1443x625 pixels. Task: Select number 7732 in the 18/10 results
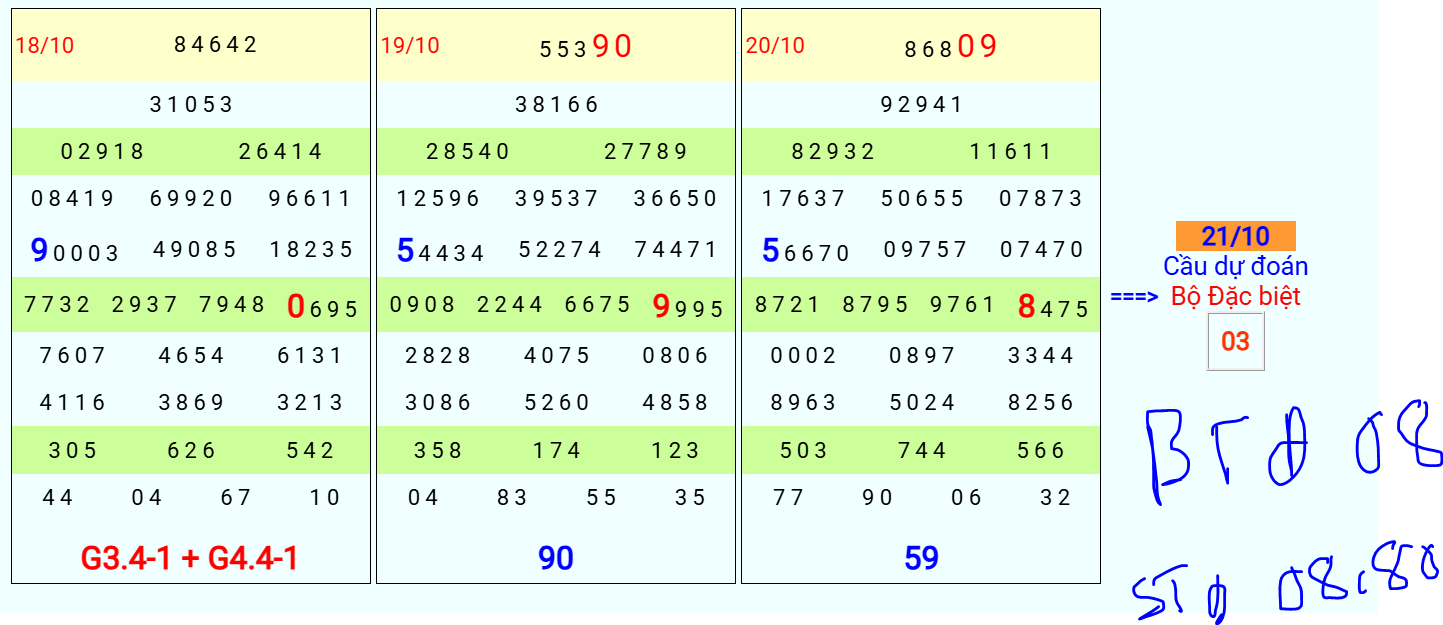[x=58, y=305]
